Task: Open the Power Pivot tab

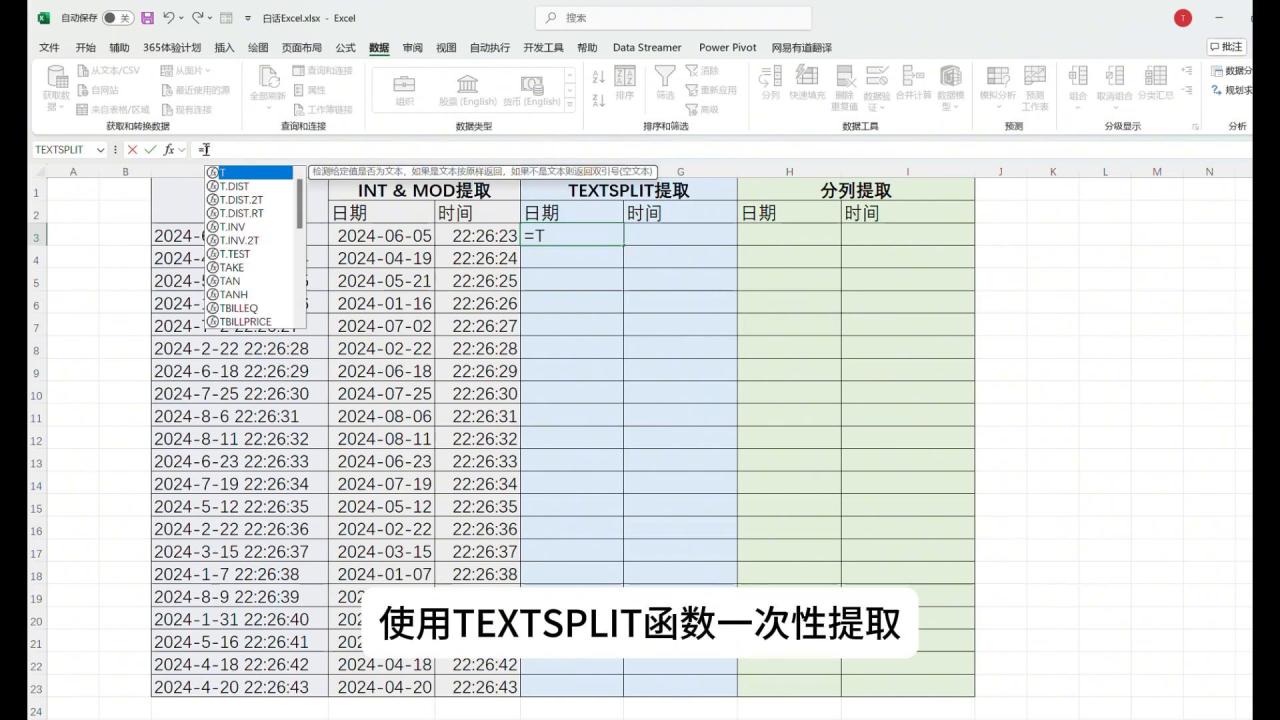Action: click(727, 48)
